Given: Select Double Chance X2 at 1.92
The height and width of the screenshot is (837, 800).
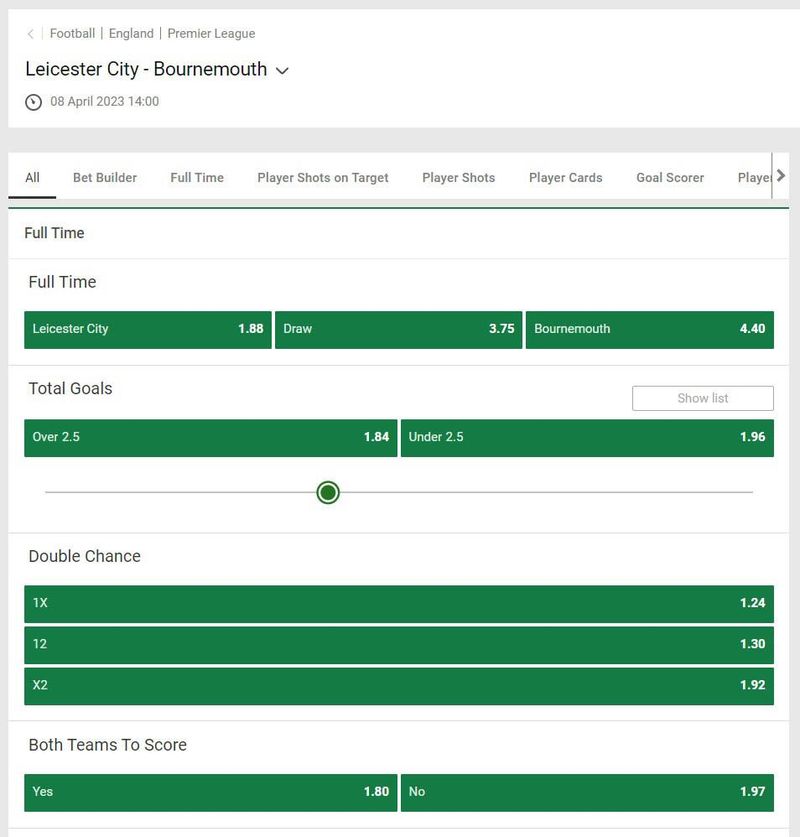Looking at the screenshot, I should 399,686.
